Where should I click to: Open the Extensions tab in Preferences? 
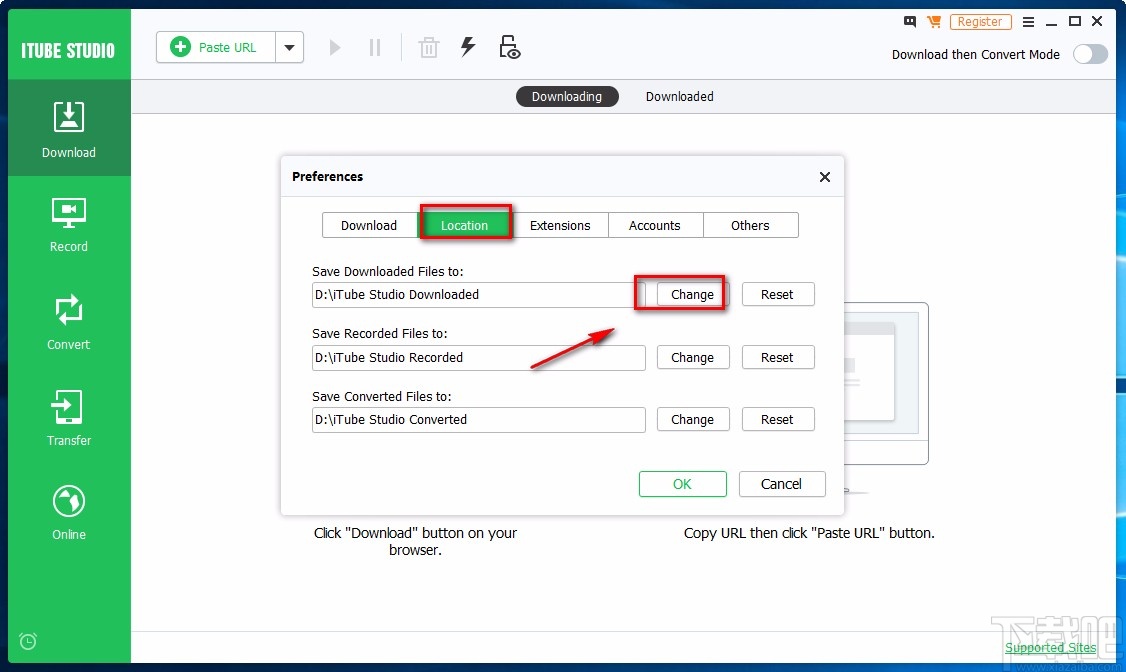click(x=560, y=225)
